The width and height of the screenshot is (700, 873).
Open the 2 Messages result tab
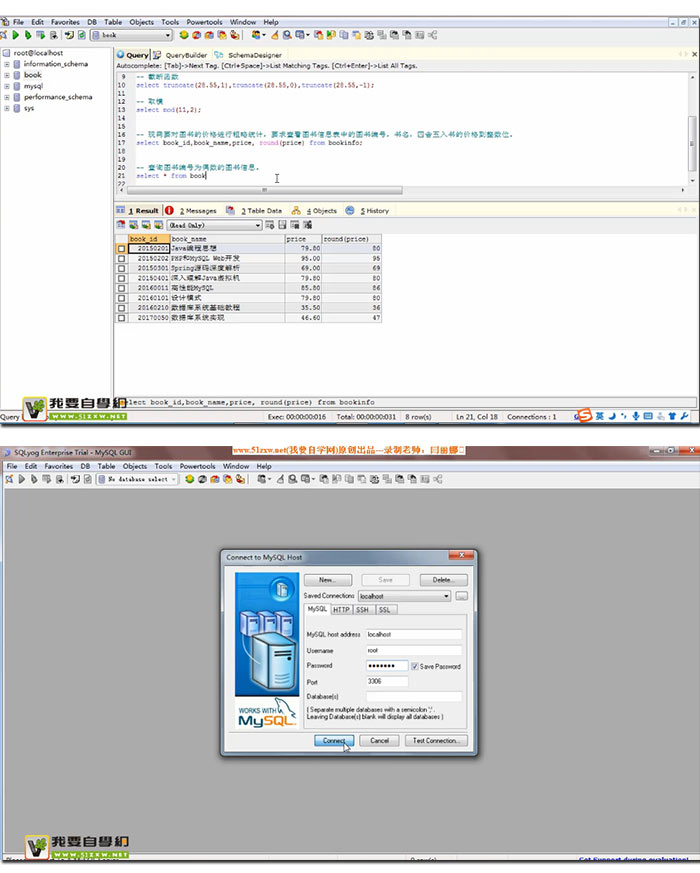click(191, 210)
